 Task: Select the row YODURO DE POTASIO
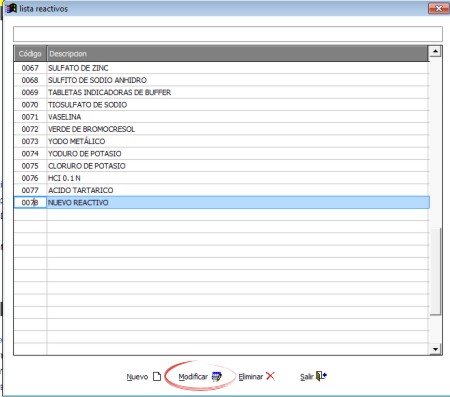click(222, 154)
